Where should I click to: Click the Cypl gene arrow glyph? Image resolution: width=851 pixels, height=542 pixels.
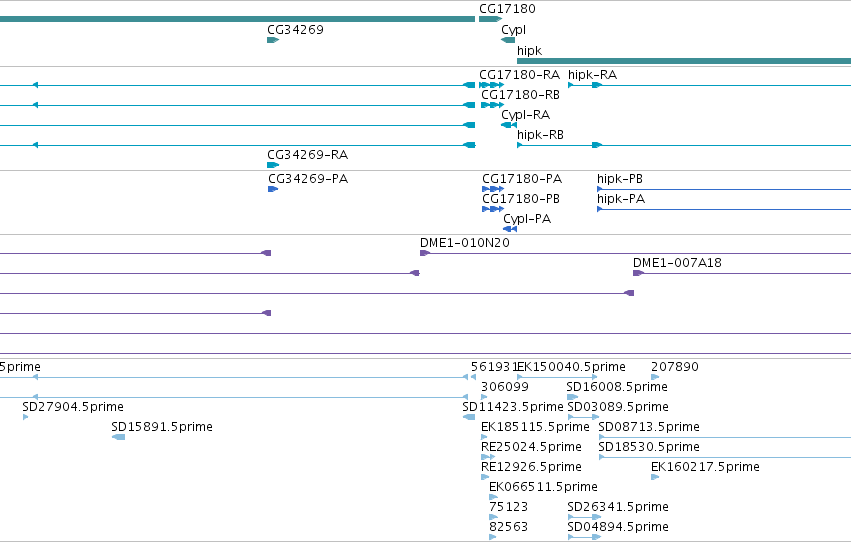(508, 40)
